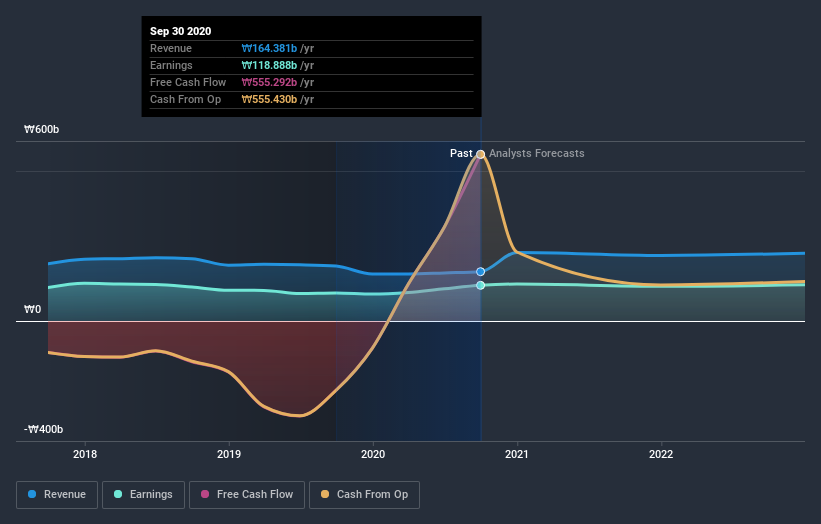Click the Free Cash Flow row label in tooltip
The height and width of the screenshot is (524, 821).
(188, 82)
